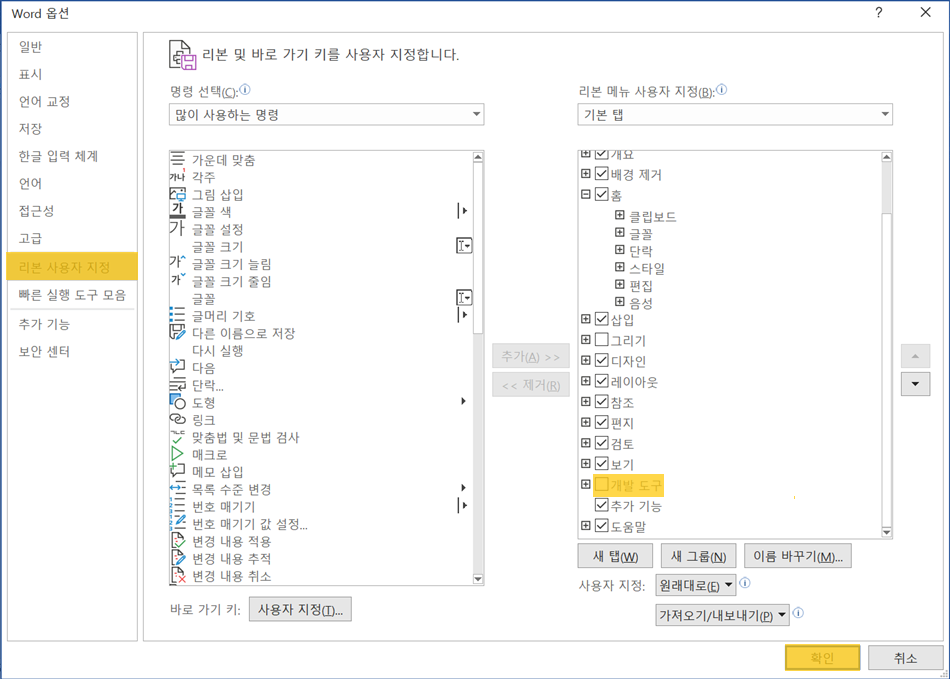Screen dimensions: 950x679
Task: Select the 글꼴 설정 icon
Action: 178,229
